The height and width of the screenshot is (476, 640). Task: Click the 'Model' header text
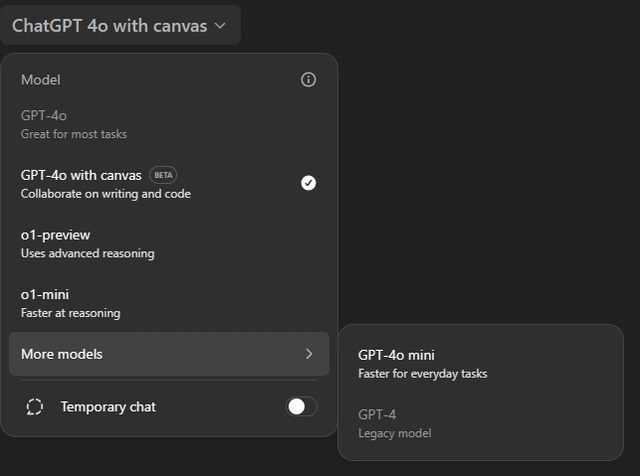click(x=41, y=80)
